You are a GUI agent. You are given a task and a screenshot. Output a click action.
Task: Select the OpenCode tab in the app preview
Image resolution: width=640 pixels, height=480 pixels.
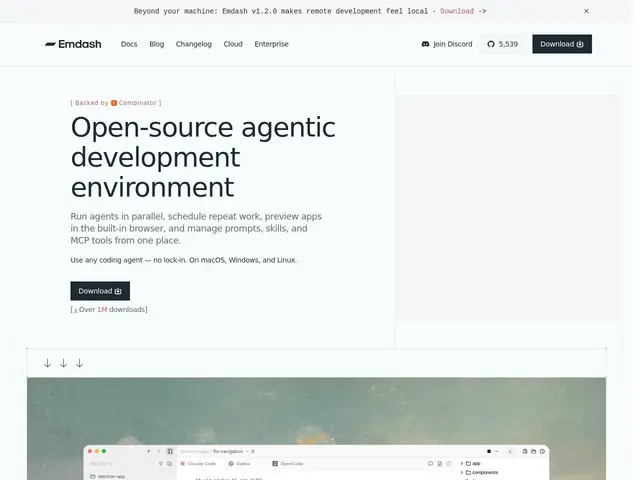[x=288, y=464]
